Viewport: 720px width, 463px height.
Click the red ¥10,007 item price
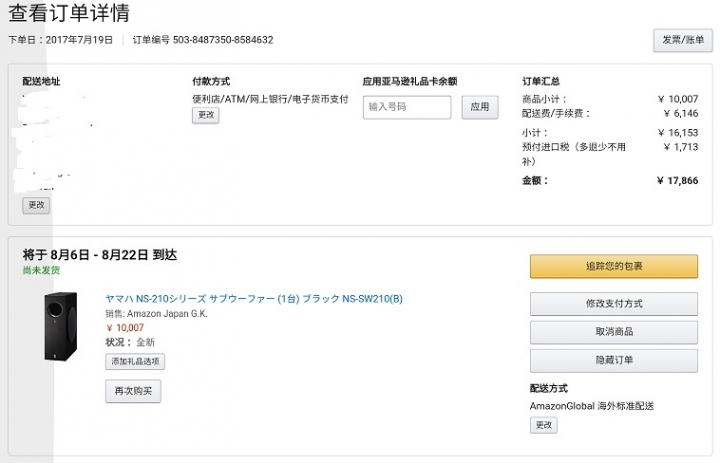pos(125,328)
